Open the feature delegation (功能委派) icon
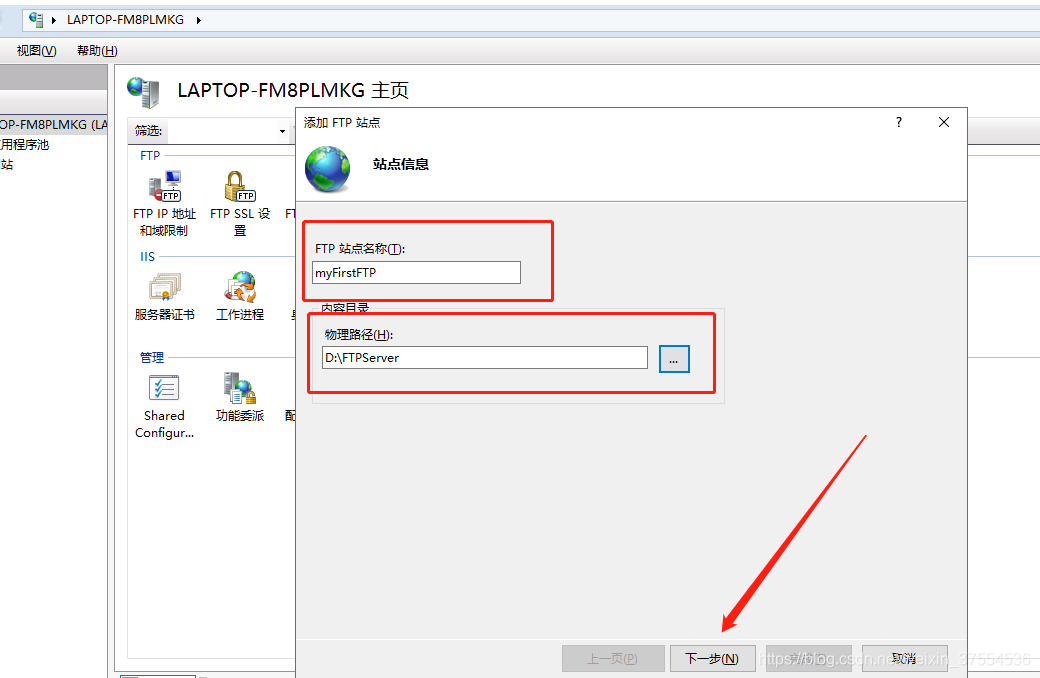Viewport: 1040px width, 678px height. pos(240,390)
